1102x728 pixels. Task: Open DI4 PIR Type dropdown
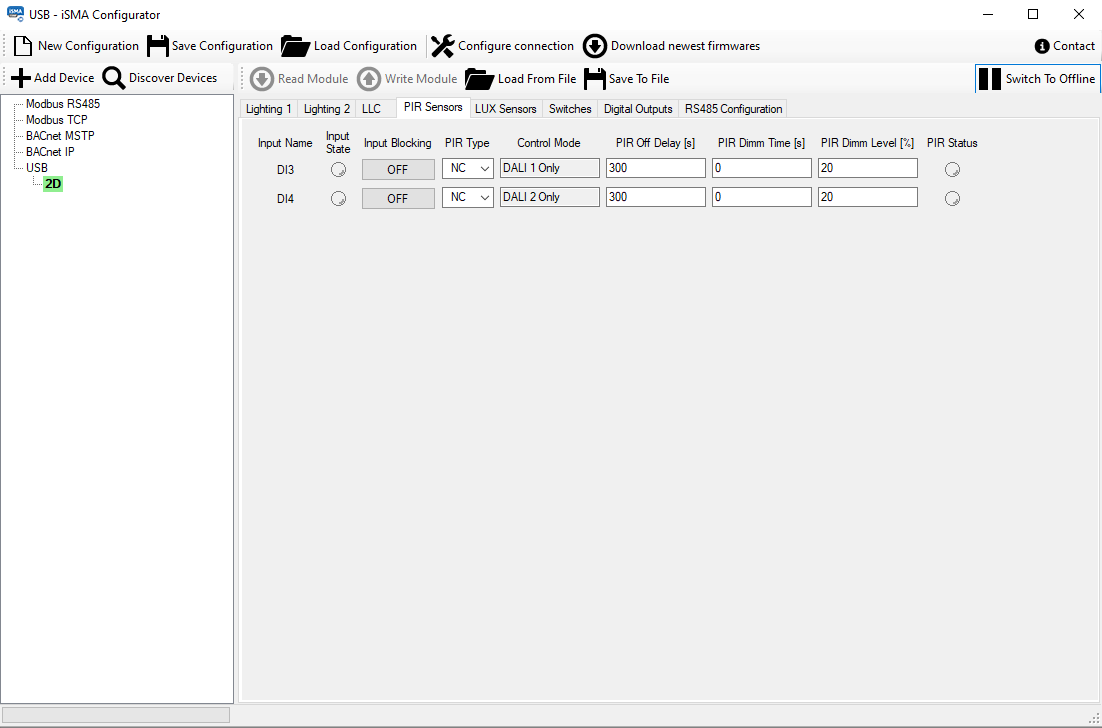468,198
